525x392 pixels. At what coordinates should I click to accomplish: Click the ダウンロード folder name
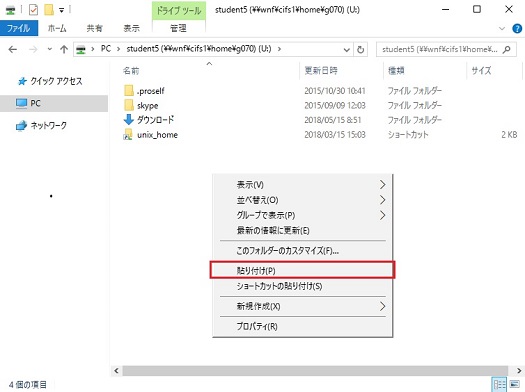155,120
